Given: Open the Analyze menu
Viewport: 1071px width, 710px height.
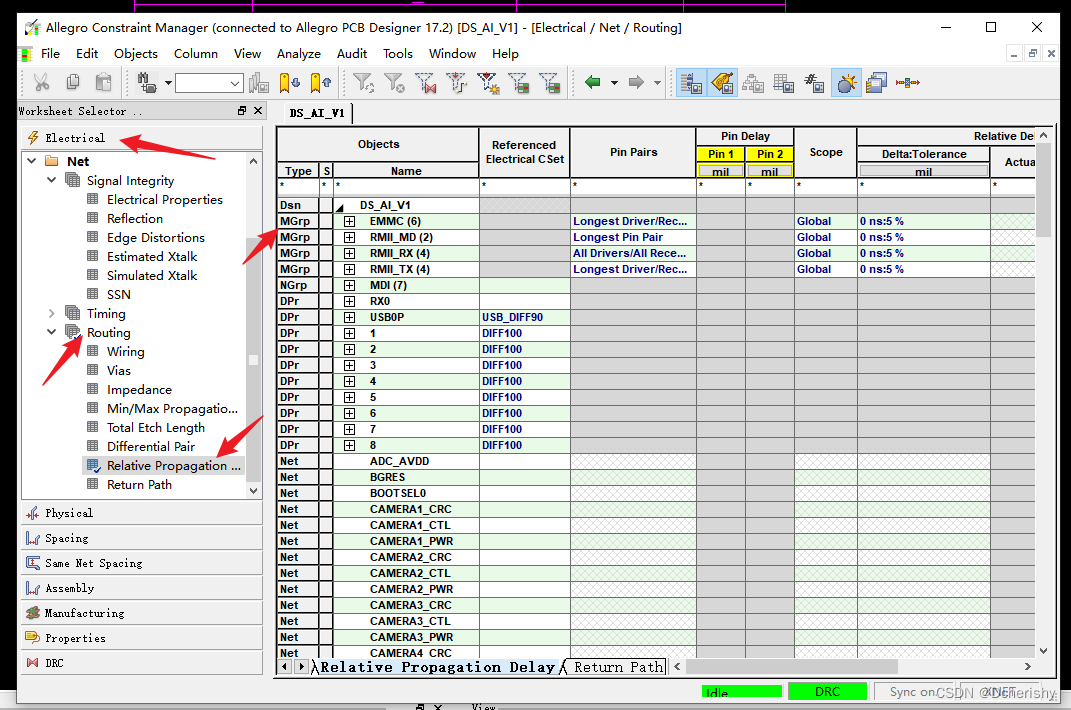Looking at the screenshot, I should 298,53.
